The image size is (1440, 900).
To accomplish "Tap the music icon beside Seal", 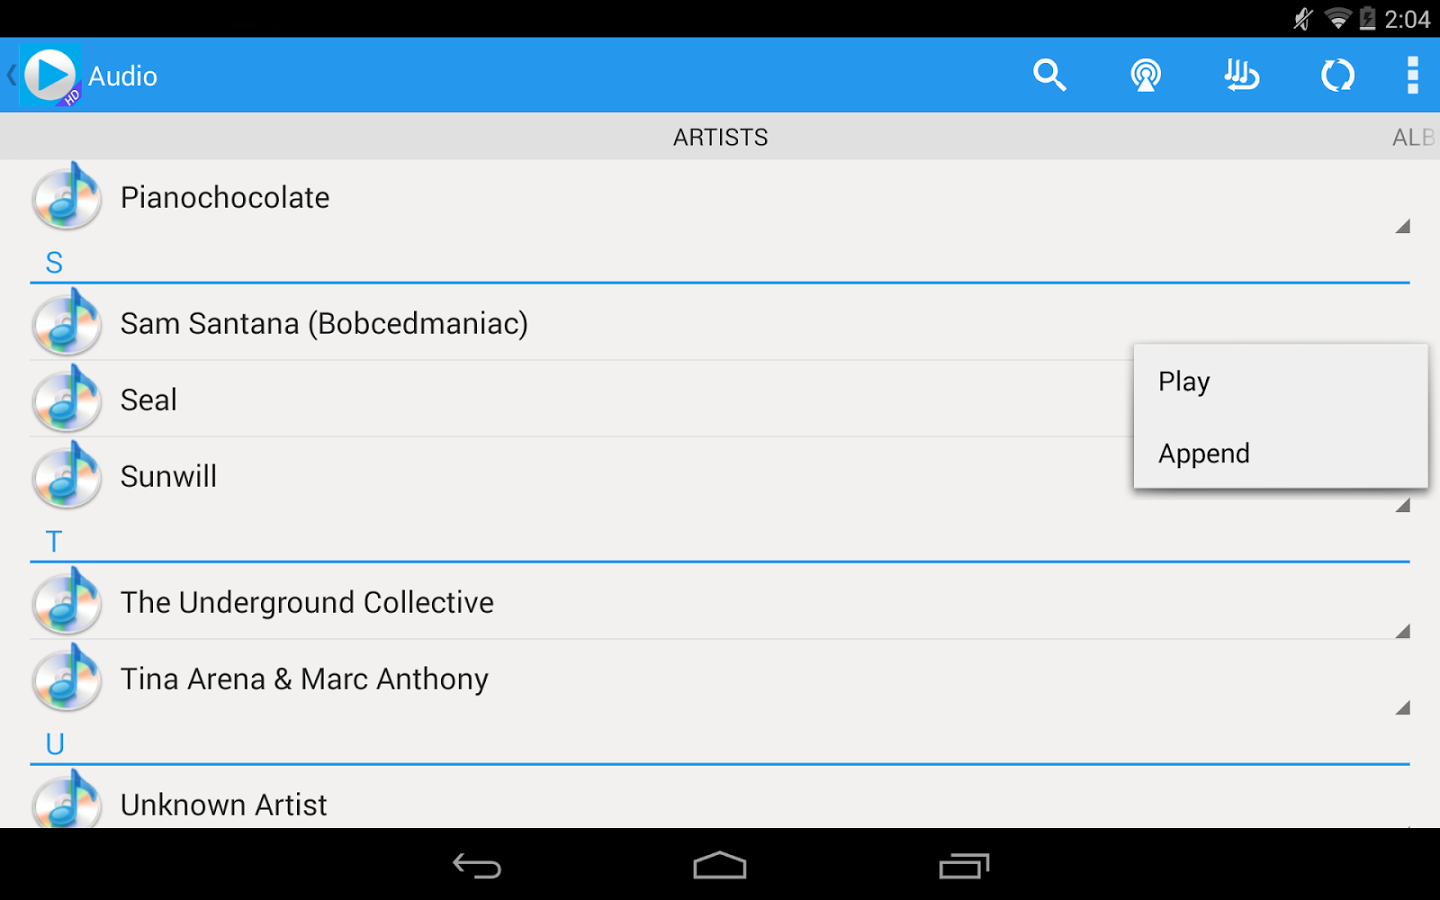I will coord(67,398).
